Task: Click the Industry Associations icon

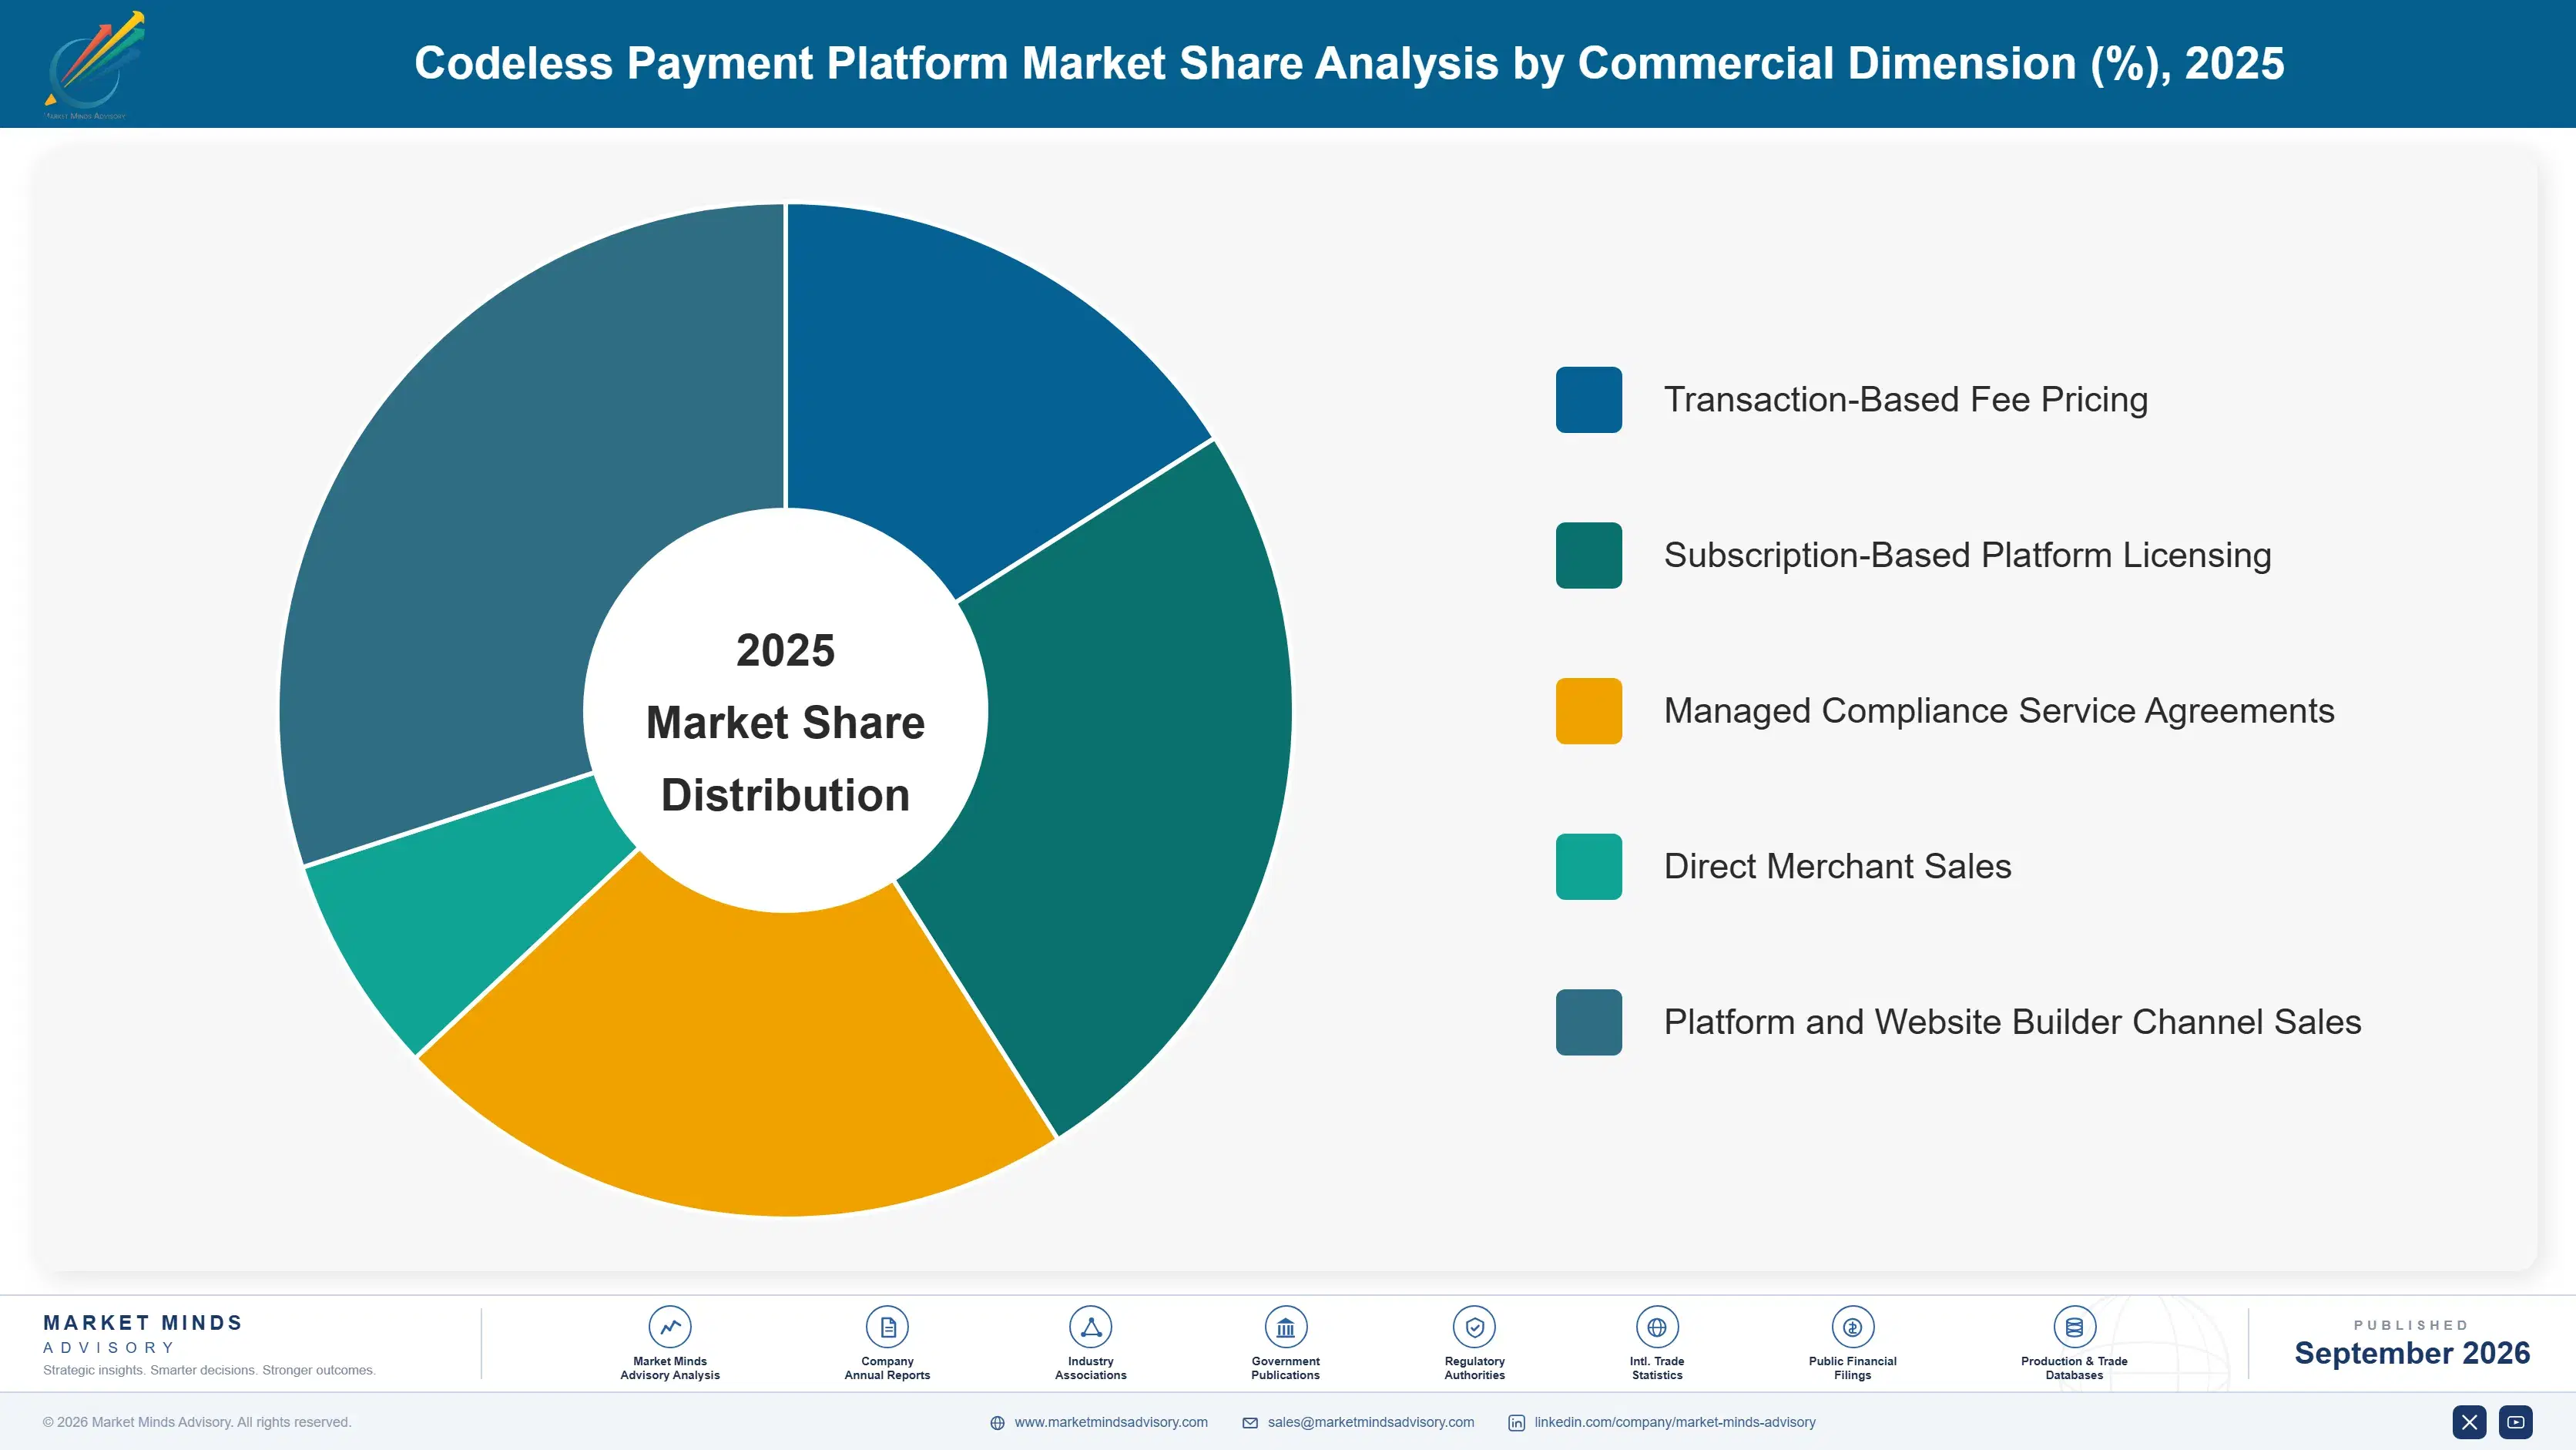Action: [x=1090, y=1327]
